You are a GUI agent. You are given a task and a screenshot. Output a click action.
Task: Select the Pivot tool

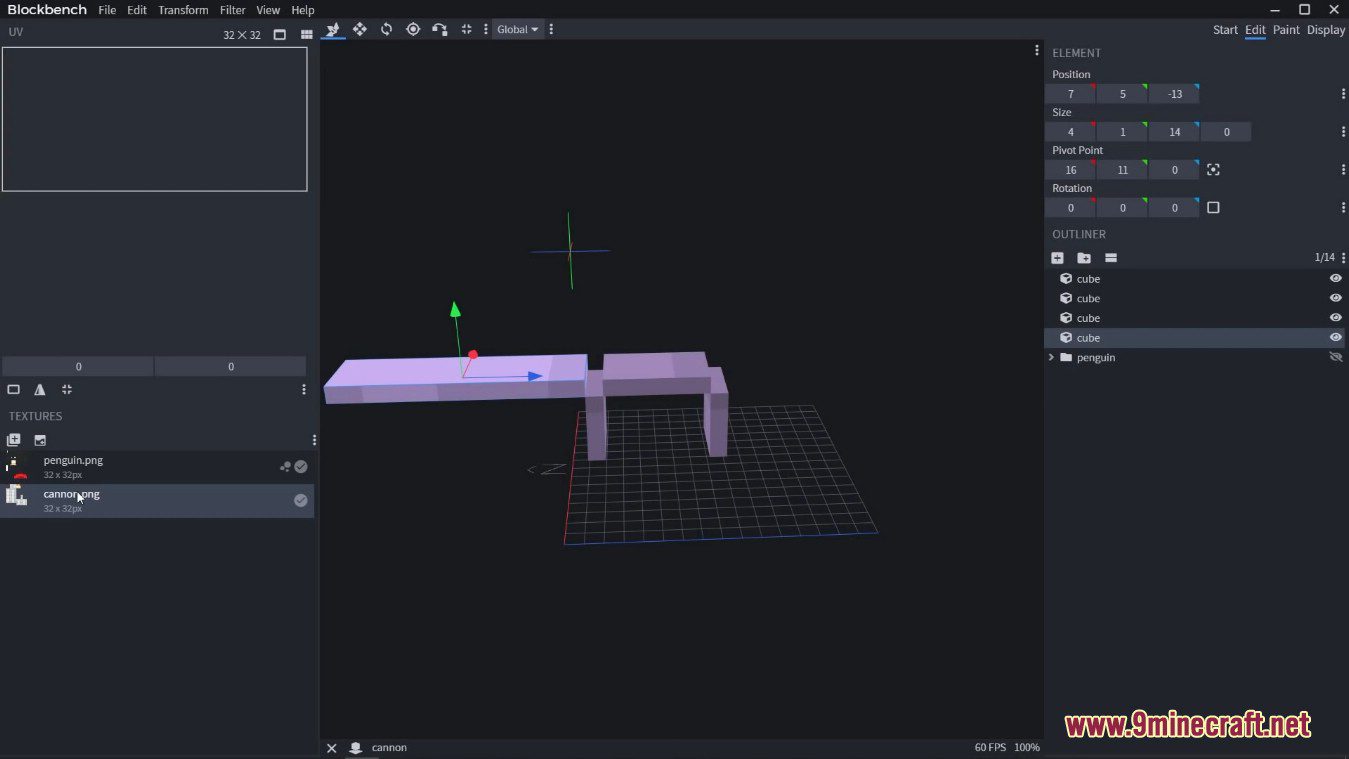point(413,29)
